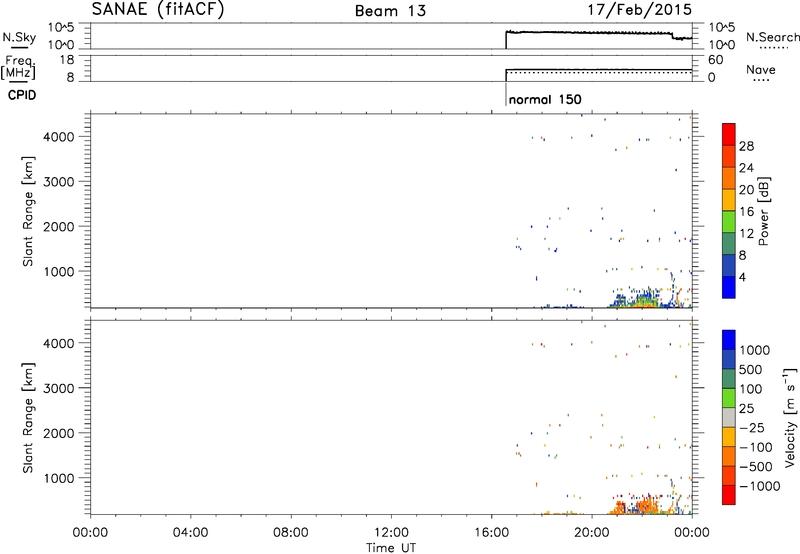Click the Velocity colorbar -500 tick label
The image size is (800, 554).
756,466
